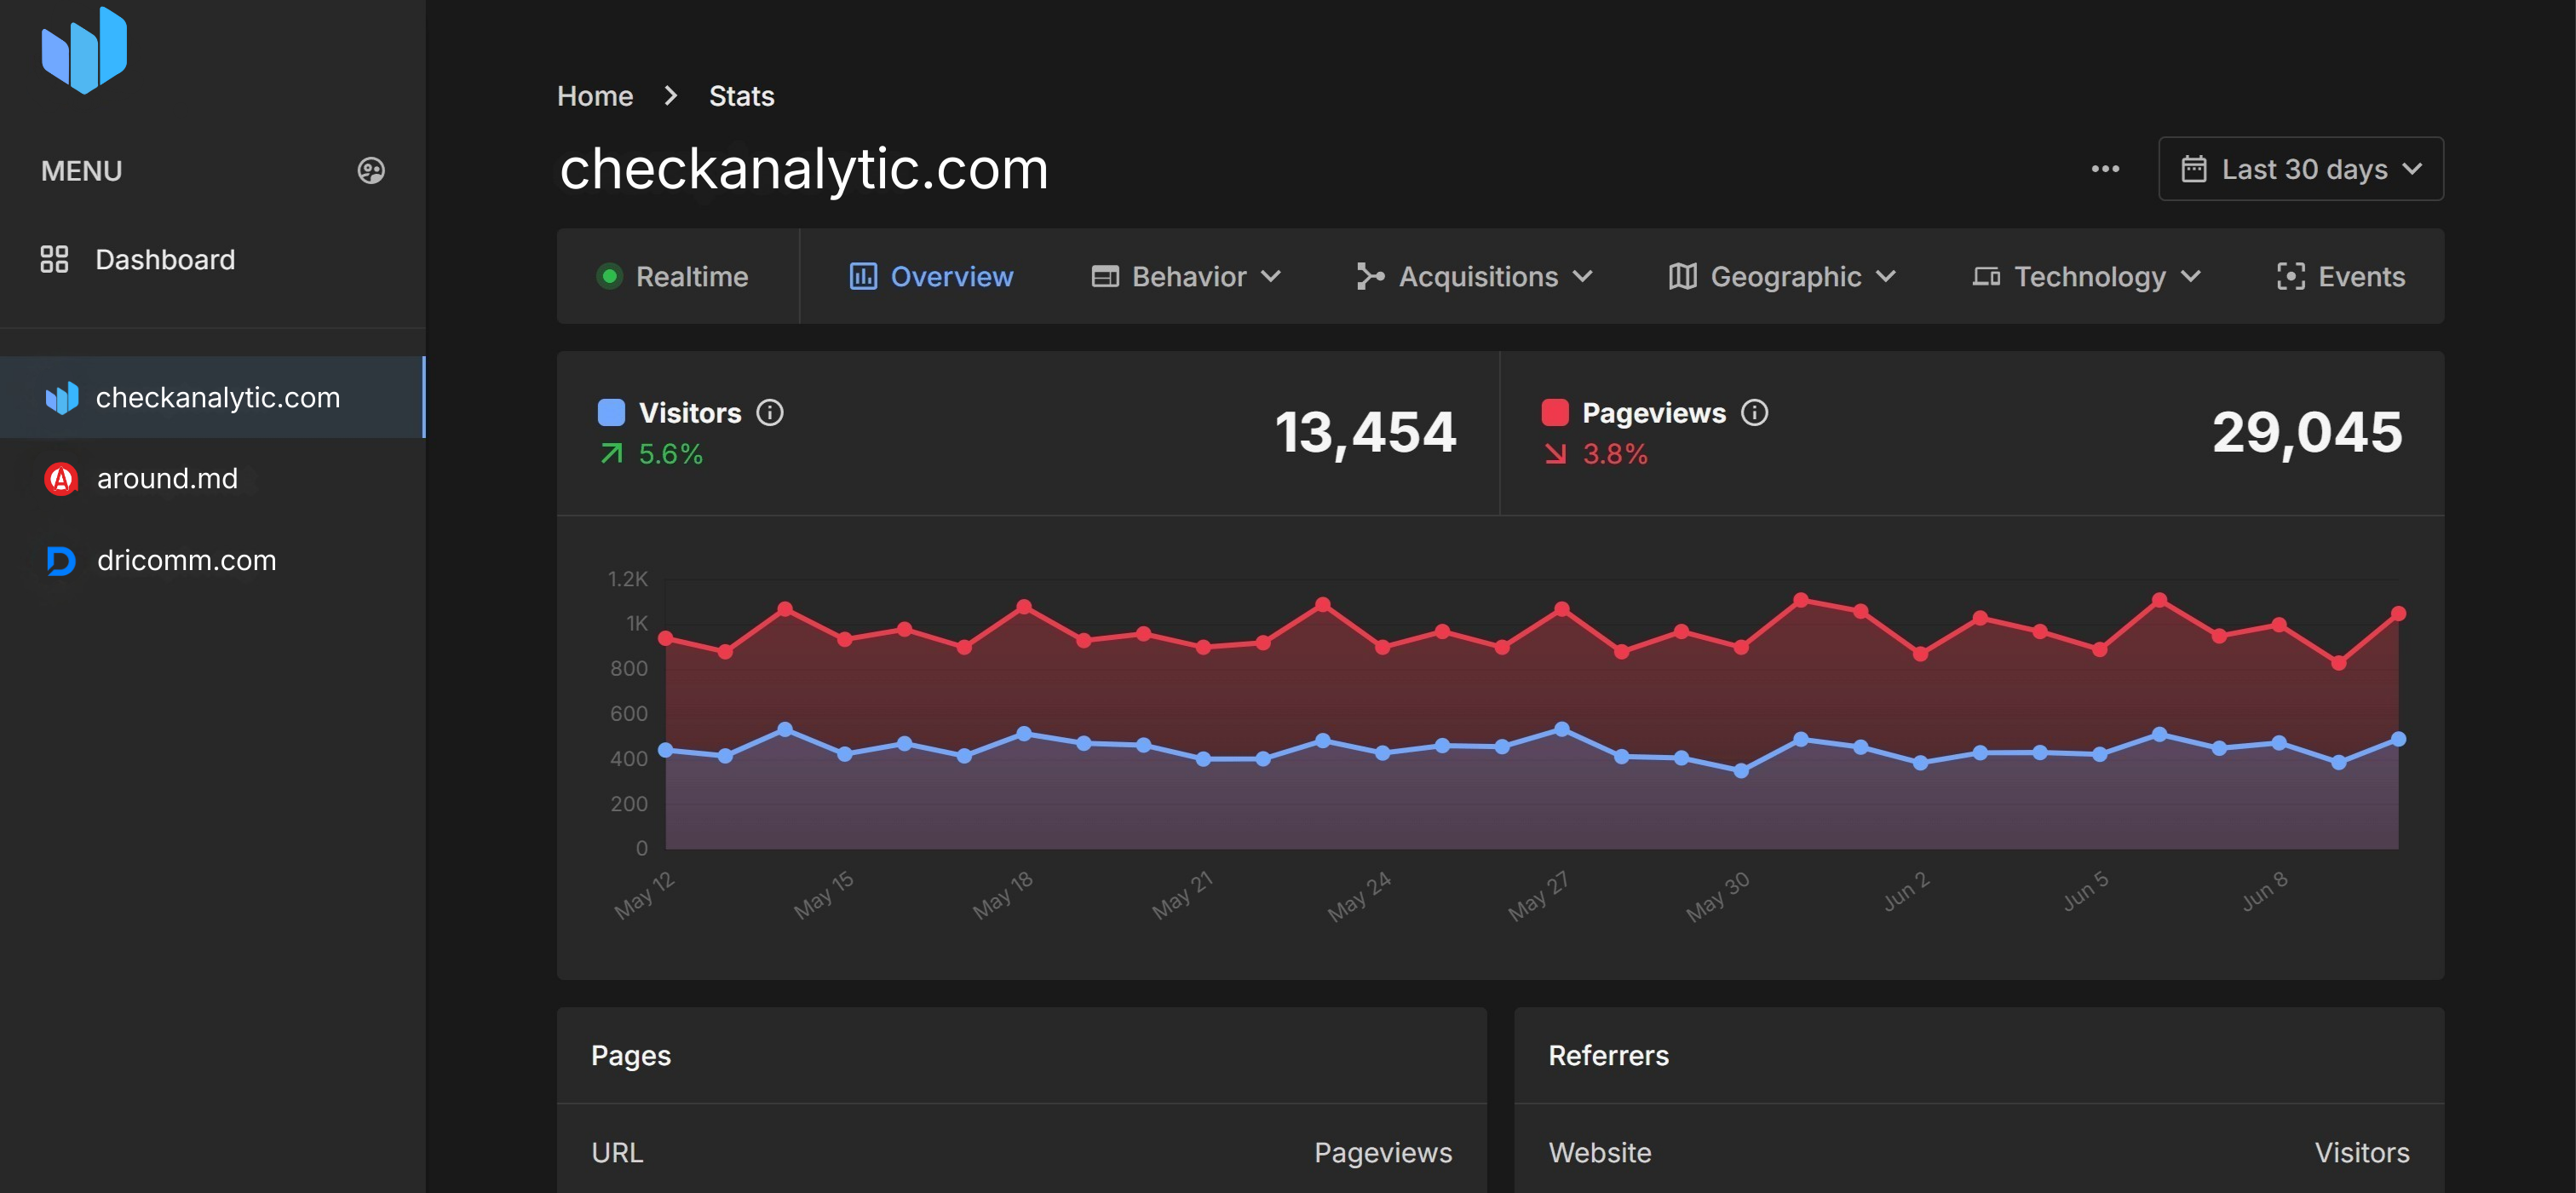Open the more options ellipsis near date picker
Image resolution: width=2576 pixels, height=1193 pixels.
(x=2105, y=169)
